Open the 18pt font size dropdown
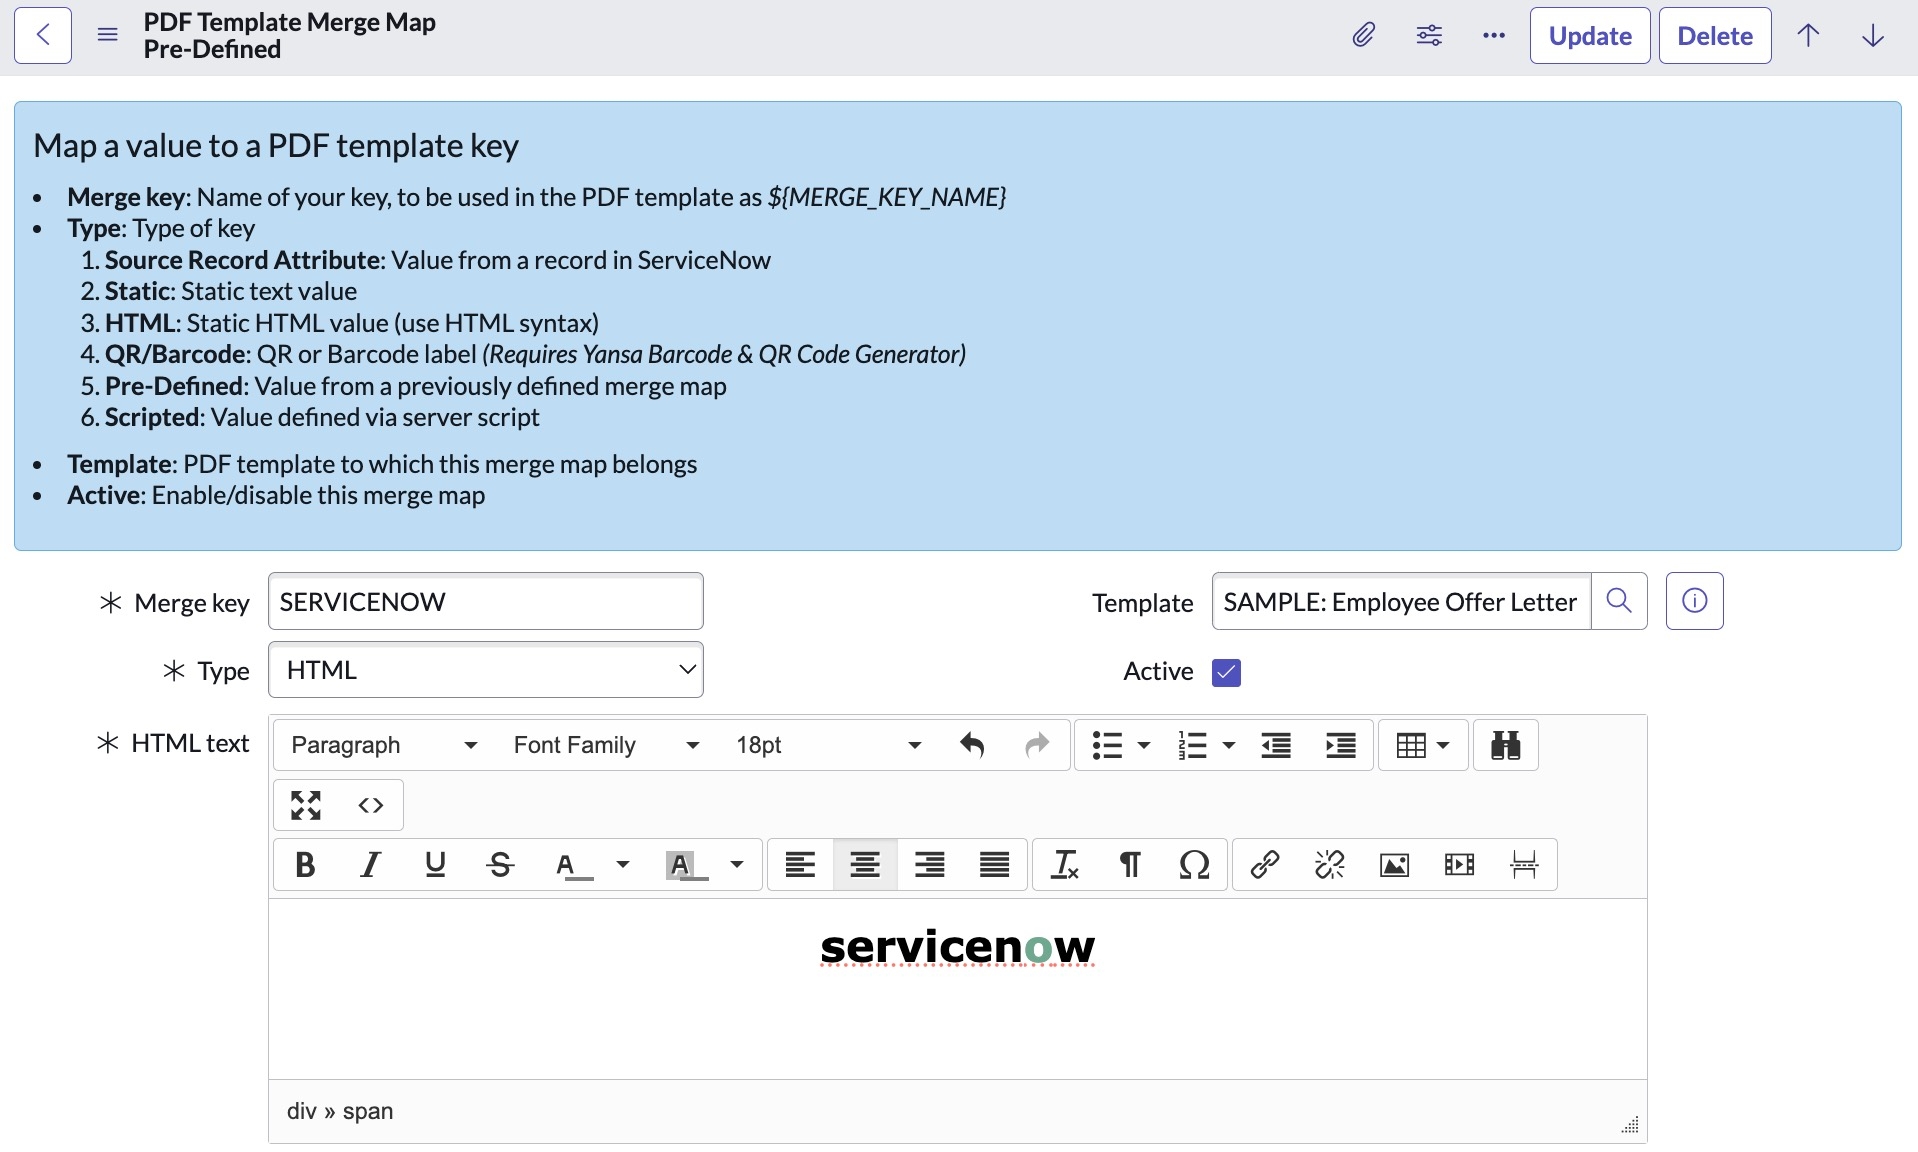The height and width of the screenshot is (1152, 1918). coord(827,745)
